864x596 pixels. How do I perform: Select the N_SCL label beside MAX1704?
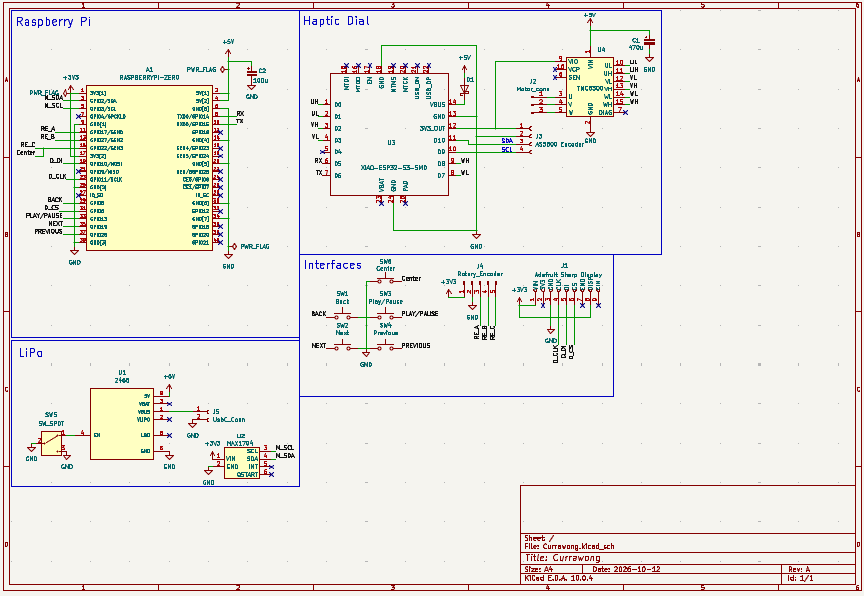pyautogui.click(x=285, y=448)
